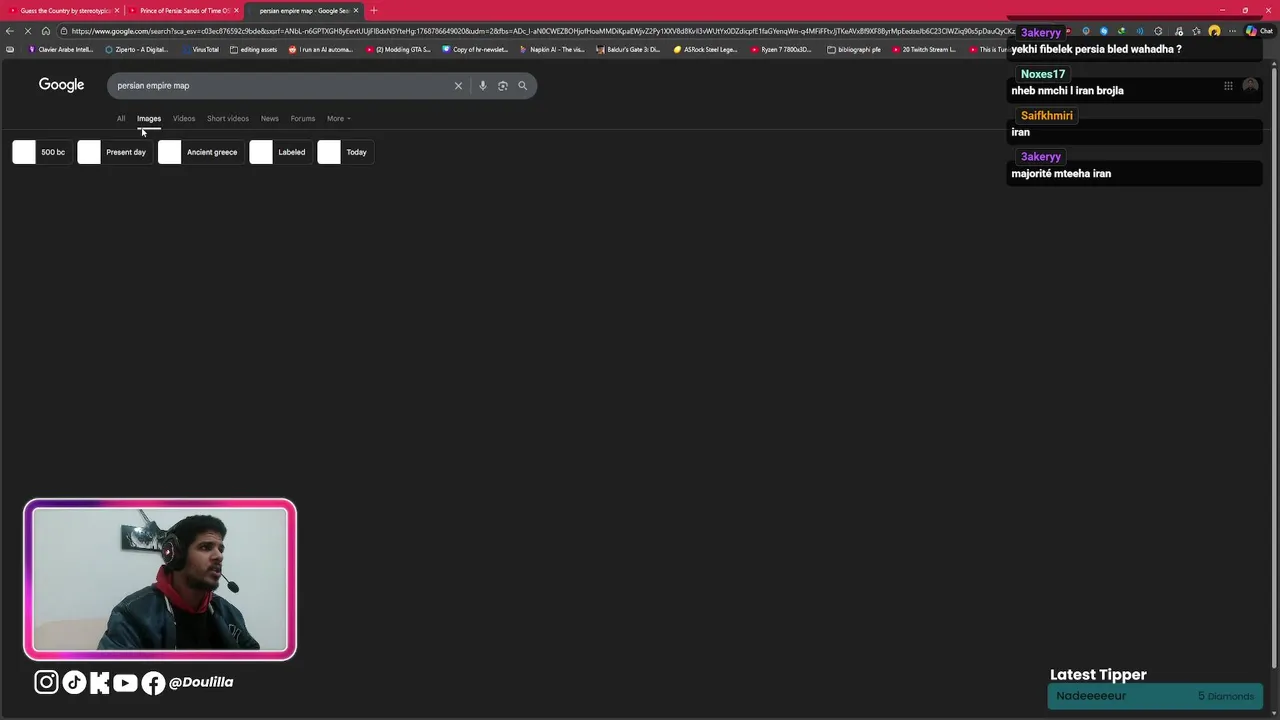This screenshot has height=720, width=1280.
Task: Open the 20 Twitch Stream bookmark
Action: pos(925,49)
